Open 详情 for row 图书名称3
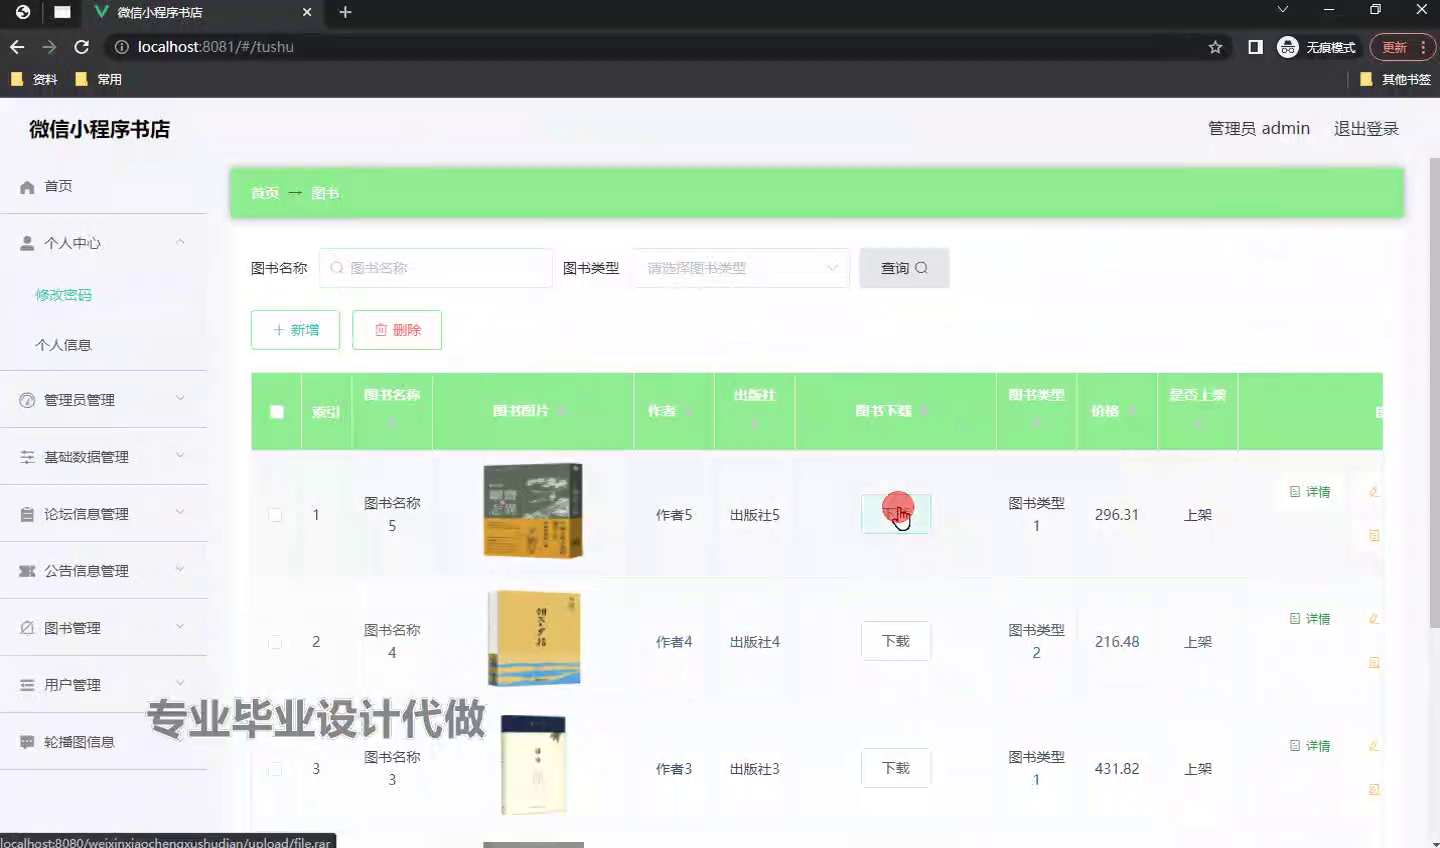Viewport: 1440px width, 848px height. 1310,746
